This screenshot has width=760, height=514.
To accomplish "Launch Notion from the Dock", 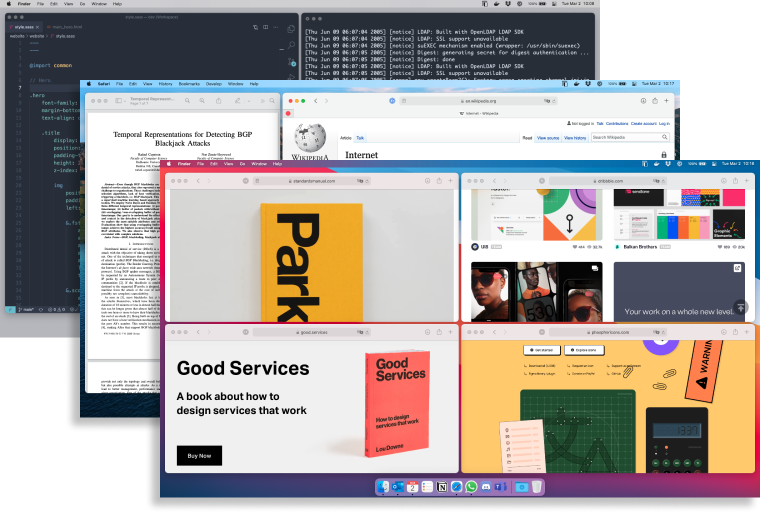I will [442, 487].
